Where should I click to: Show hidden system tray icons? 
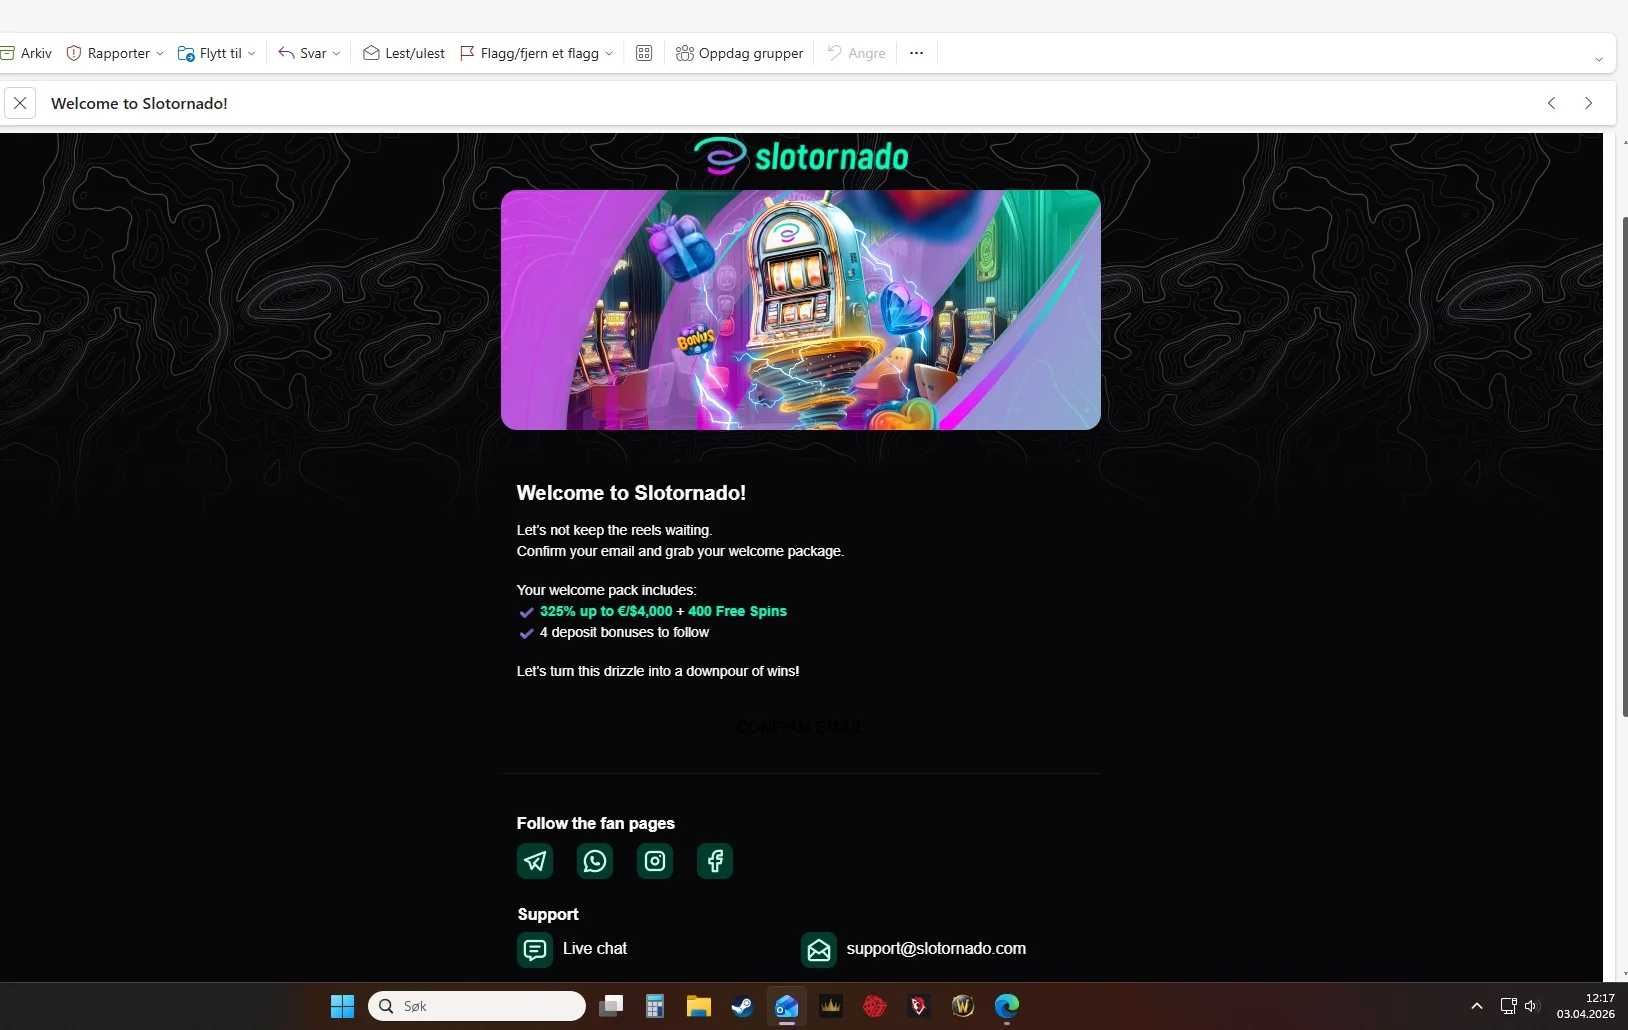point(1477,1006)
